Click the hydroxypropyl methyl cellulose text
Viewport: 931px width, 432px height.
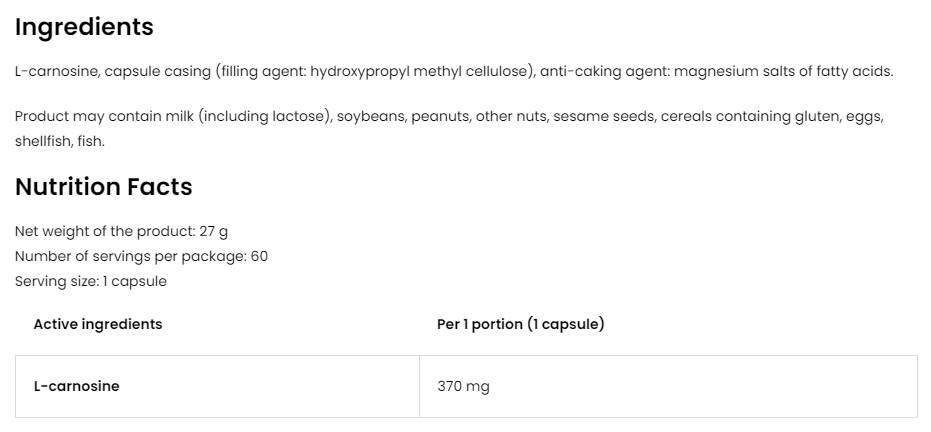[x=423, y=71]
